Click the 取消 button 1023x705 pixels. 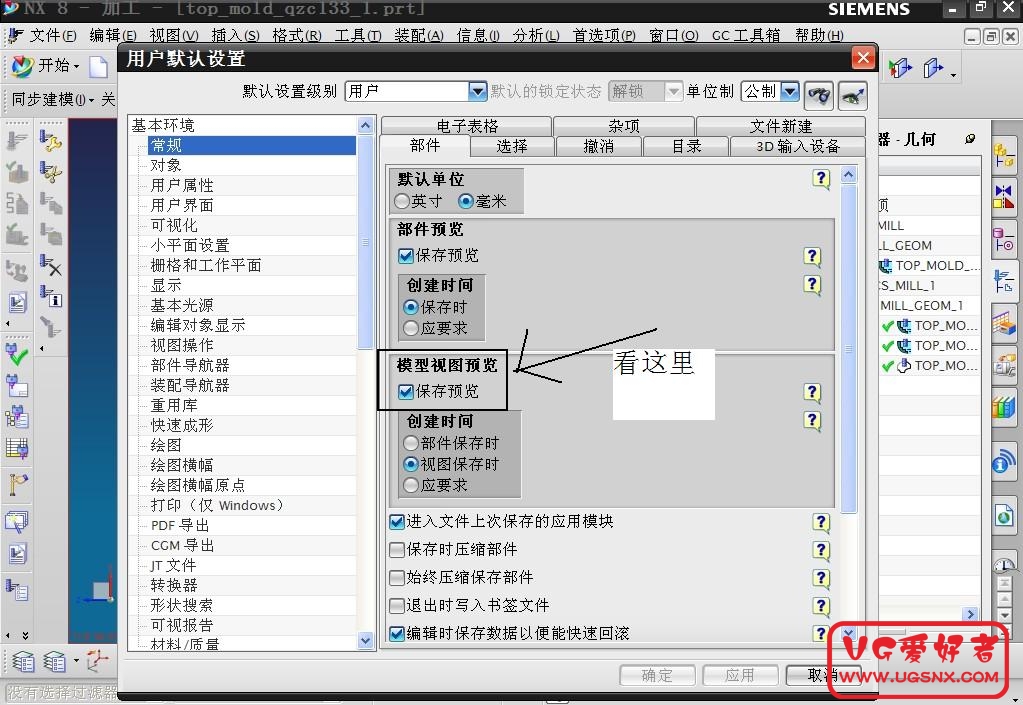823,675
